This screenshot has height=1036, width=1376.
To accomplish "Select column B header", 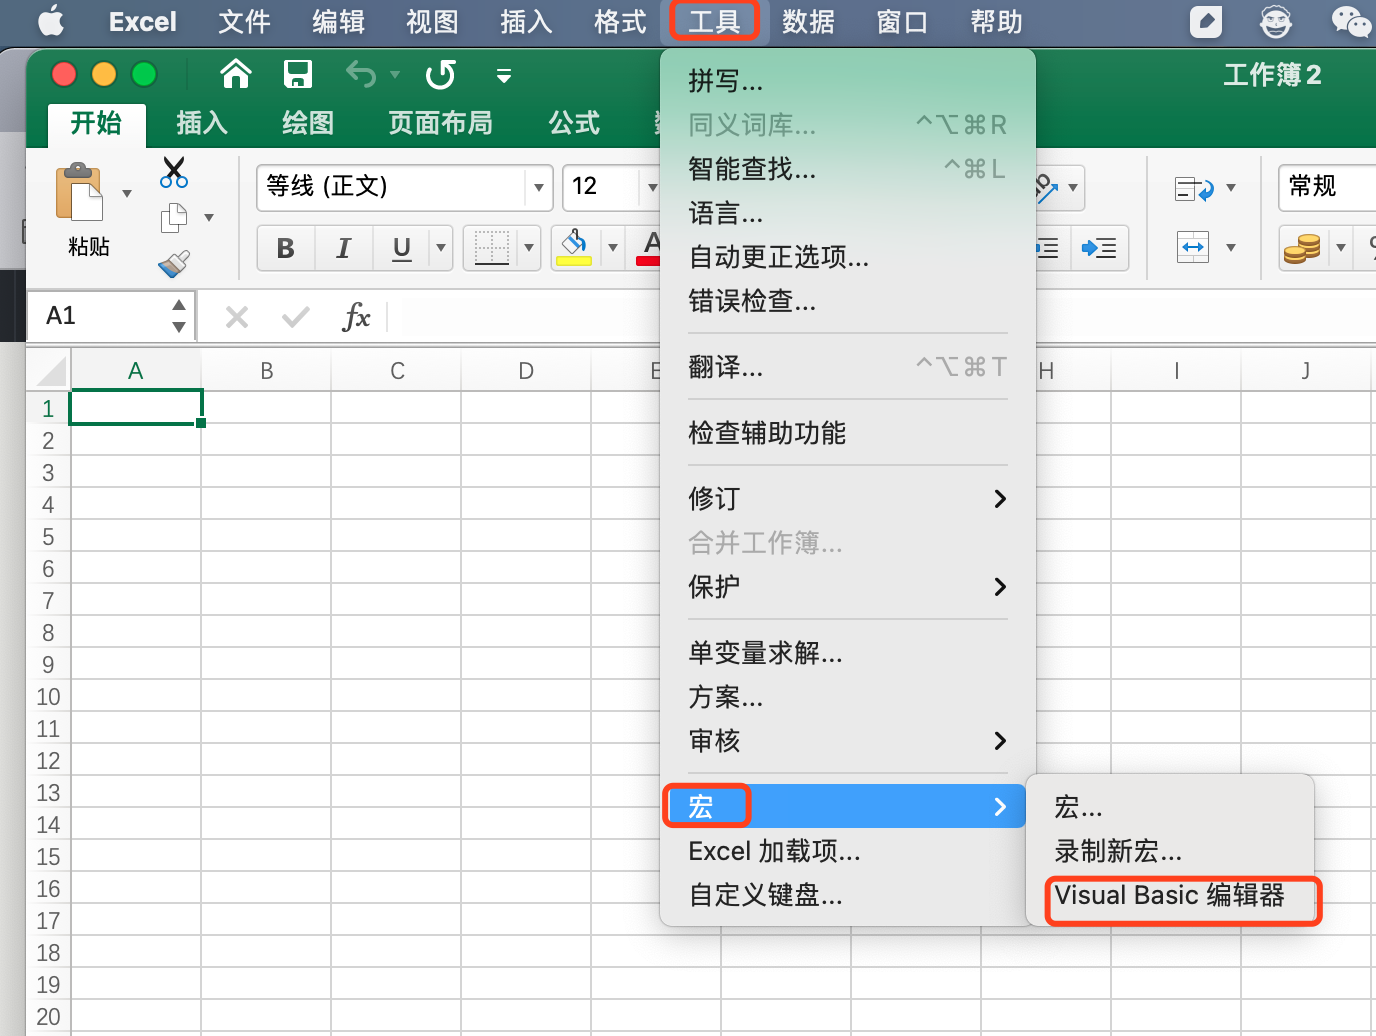I will coord(266,371).
